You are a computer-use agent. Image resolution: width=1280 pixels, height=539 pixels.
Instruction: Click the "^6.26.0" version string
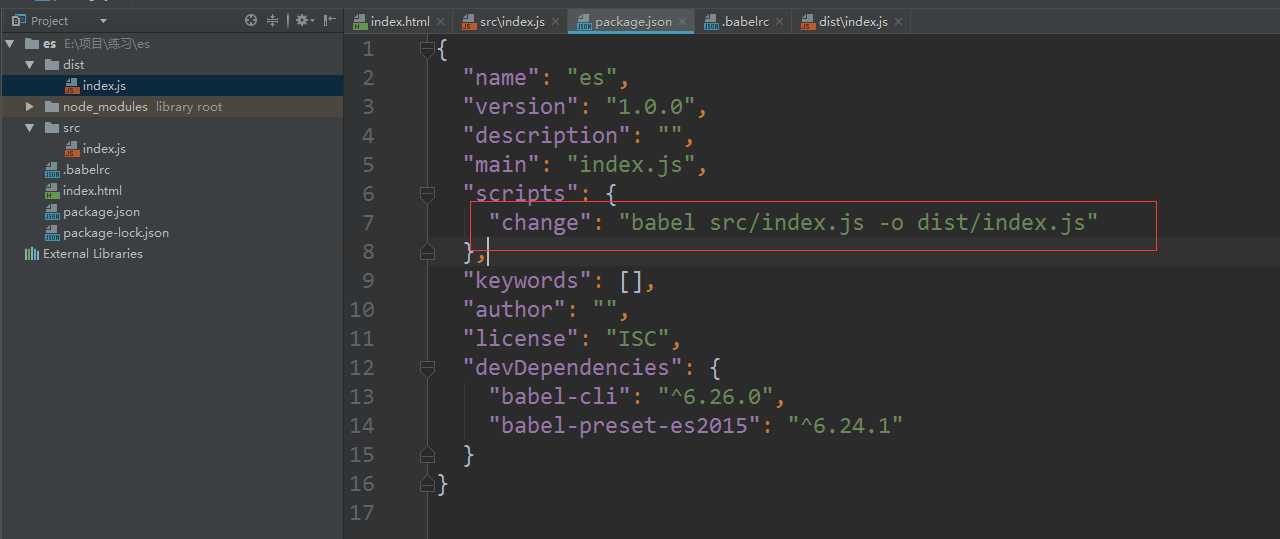coord(716,396)
